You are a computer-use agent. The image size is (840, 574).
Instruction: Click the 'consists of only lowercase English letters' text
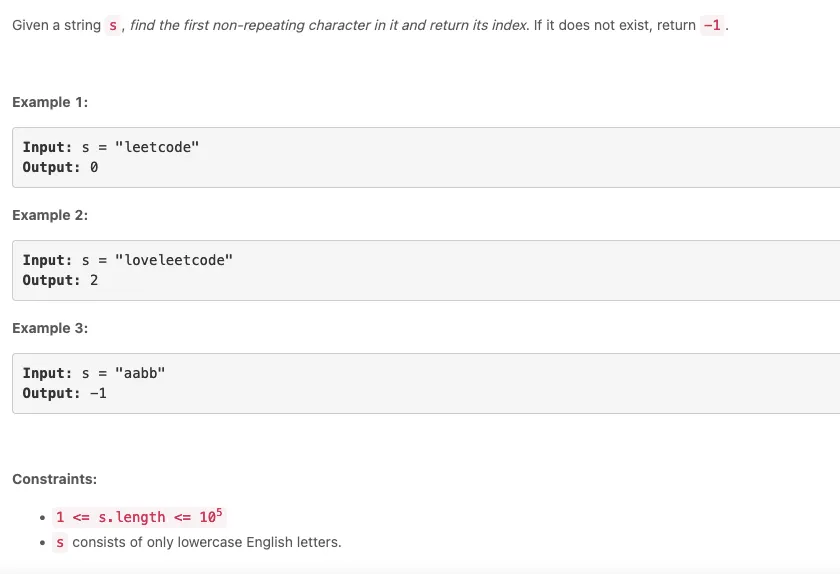pyautogui.click(x=207, y=542)
